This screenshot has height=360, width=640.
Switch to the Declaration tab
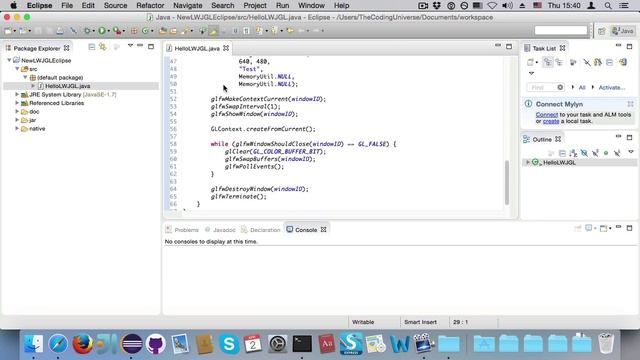click(x=261, y=230)
